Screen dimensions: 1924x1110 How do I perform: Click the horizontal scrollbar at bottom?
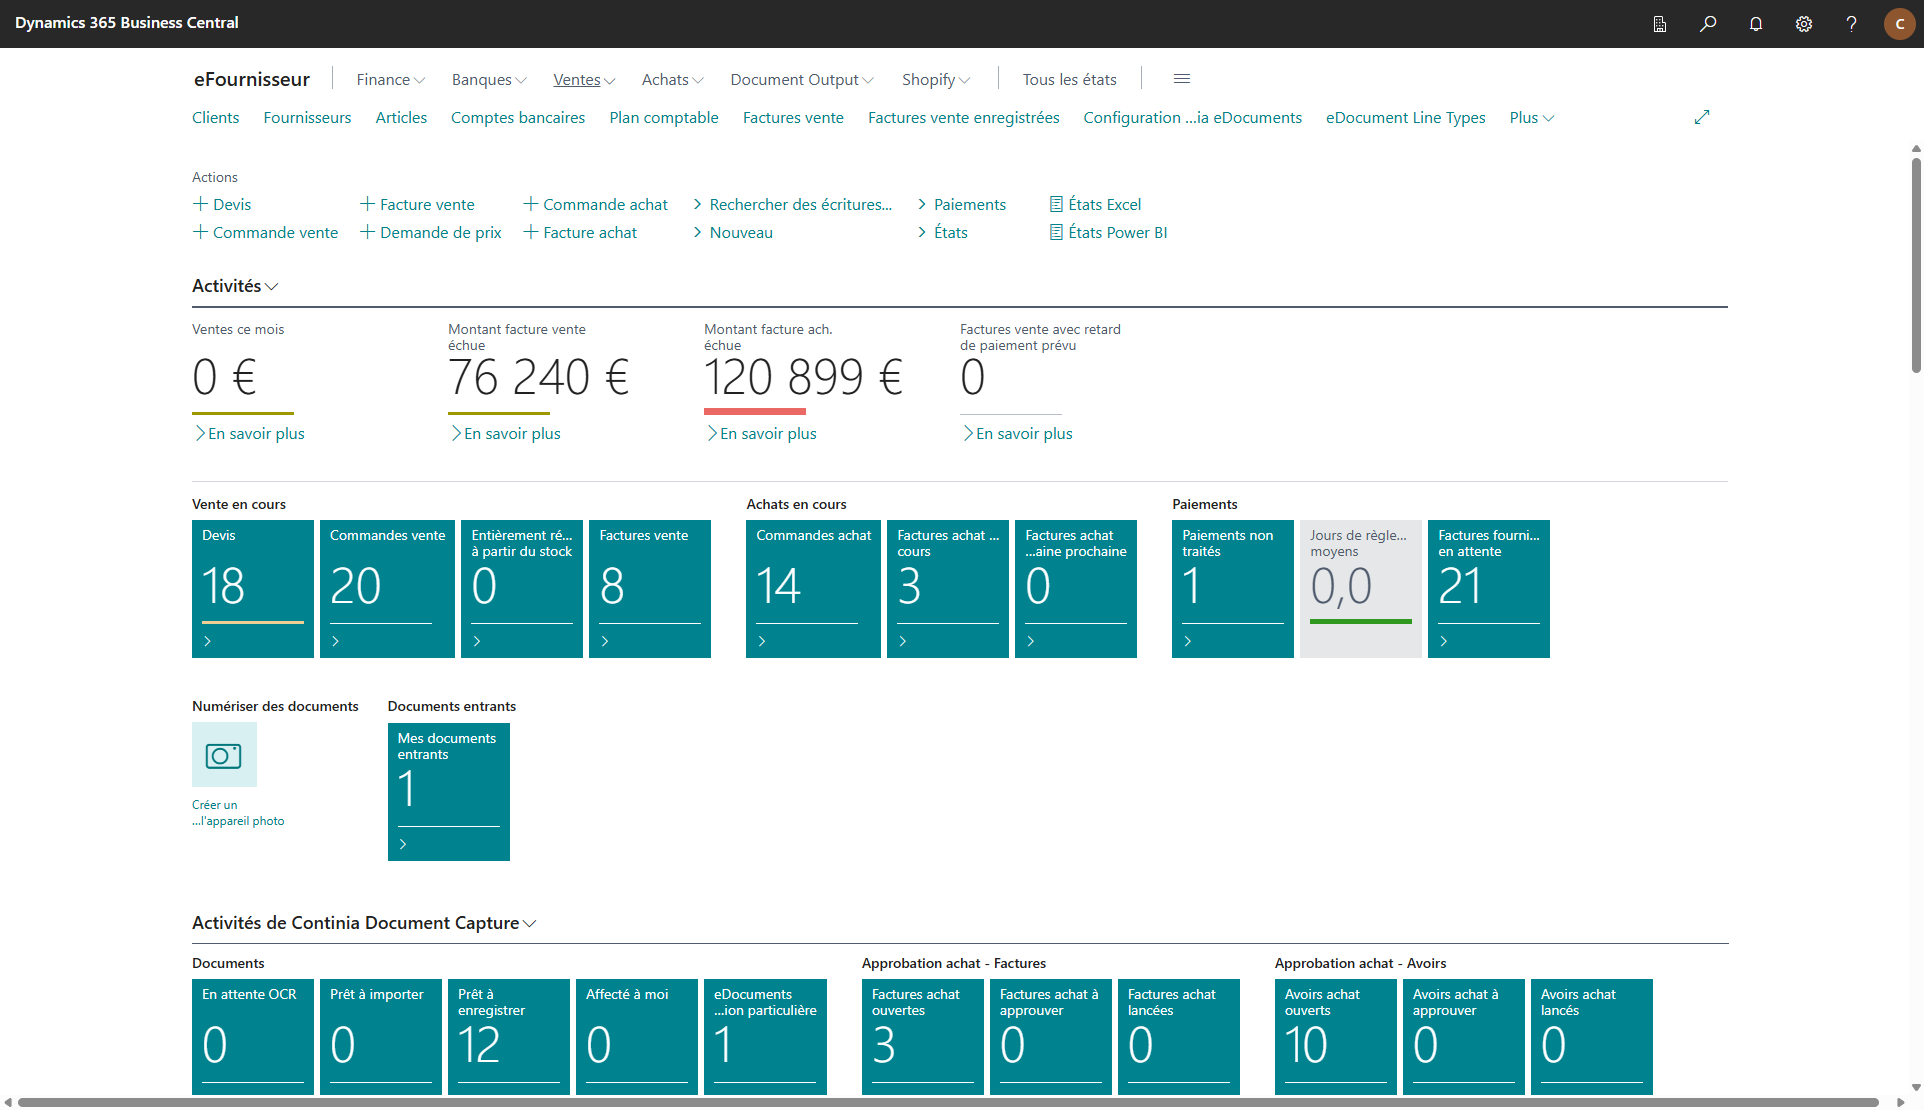[948, 1102]
